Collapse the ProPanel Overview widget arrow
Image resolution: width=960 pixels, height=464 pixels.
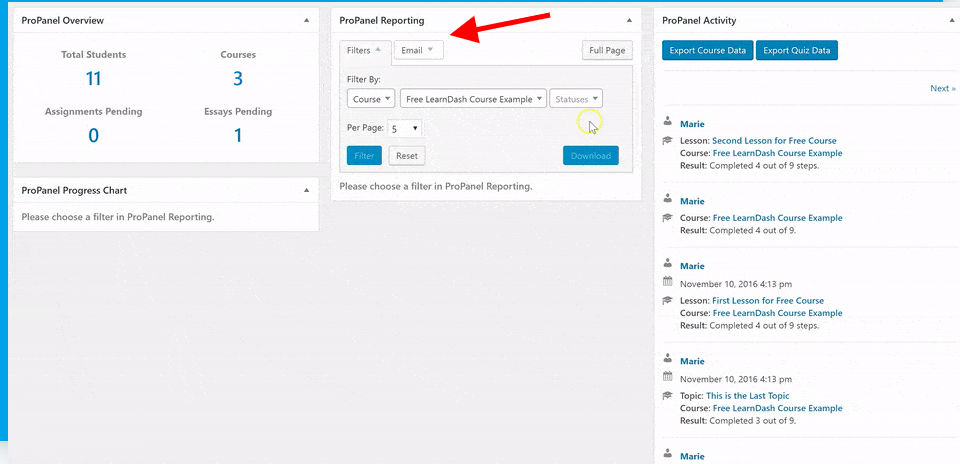click(x=307, y=20)
